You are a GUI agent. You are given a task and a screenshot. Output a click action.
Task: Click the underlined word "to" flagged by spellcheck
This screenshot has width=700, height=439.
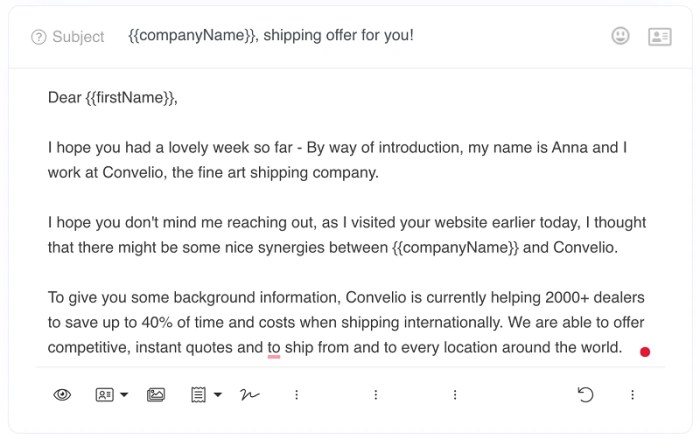[x=274, y=348]
